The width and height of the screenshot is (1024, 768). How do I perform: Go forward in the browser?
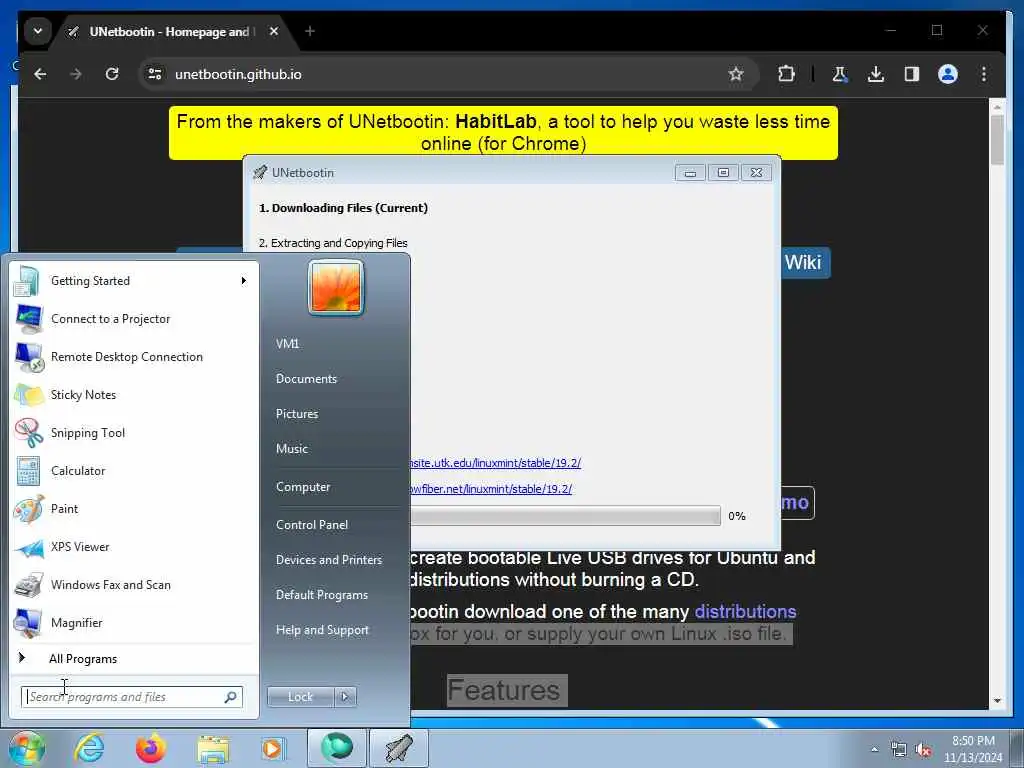76,74
